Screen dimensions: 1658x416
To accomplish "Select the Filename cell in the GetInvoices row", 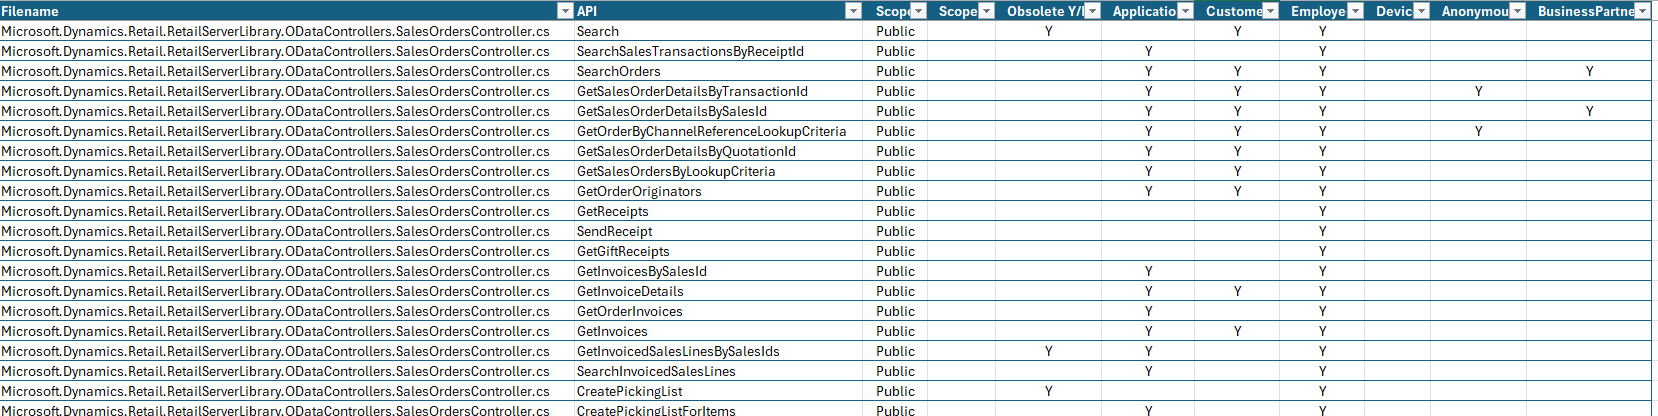I will tap(287, 331).
